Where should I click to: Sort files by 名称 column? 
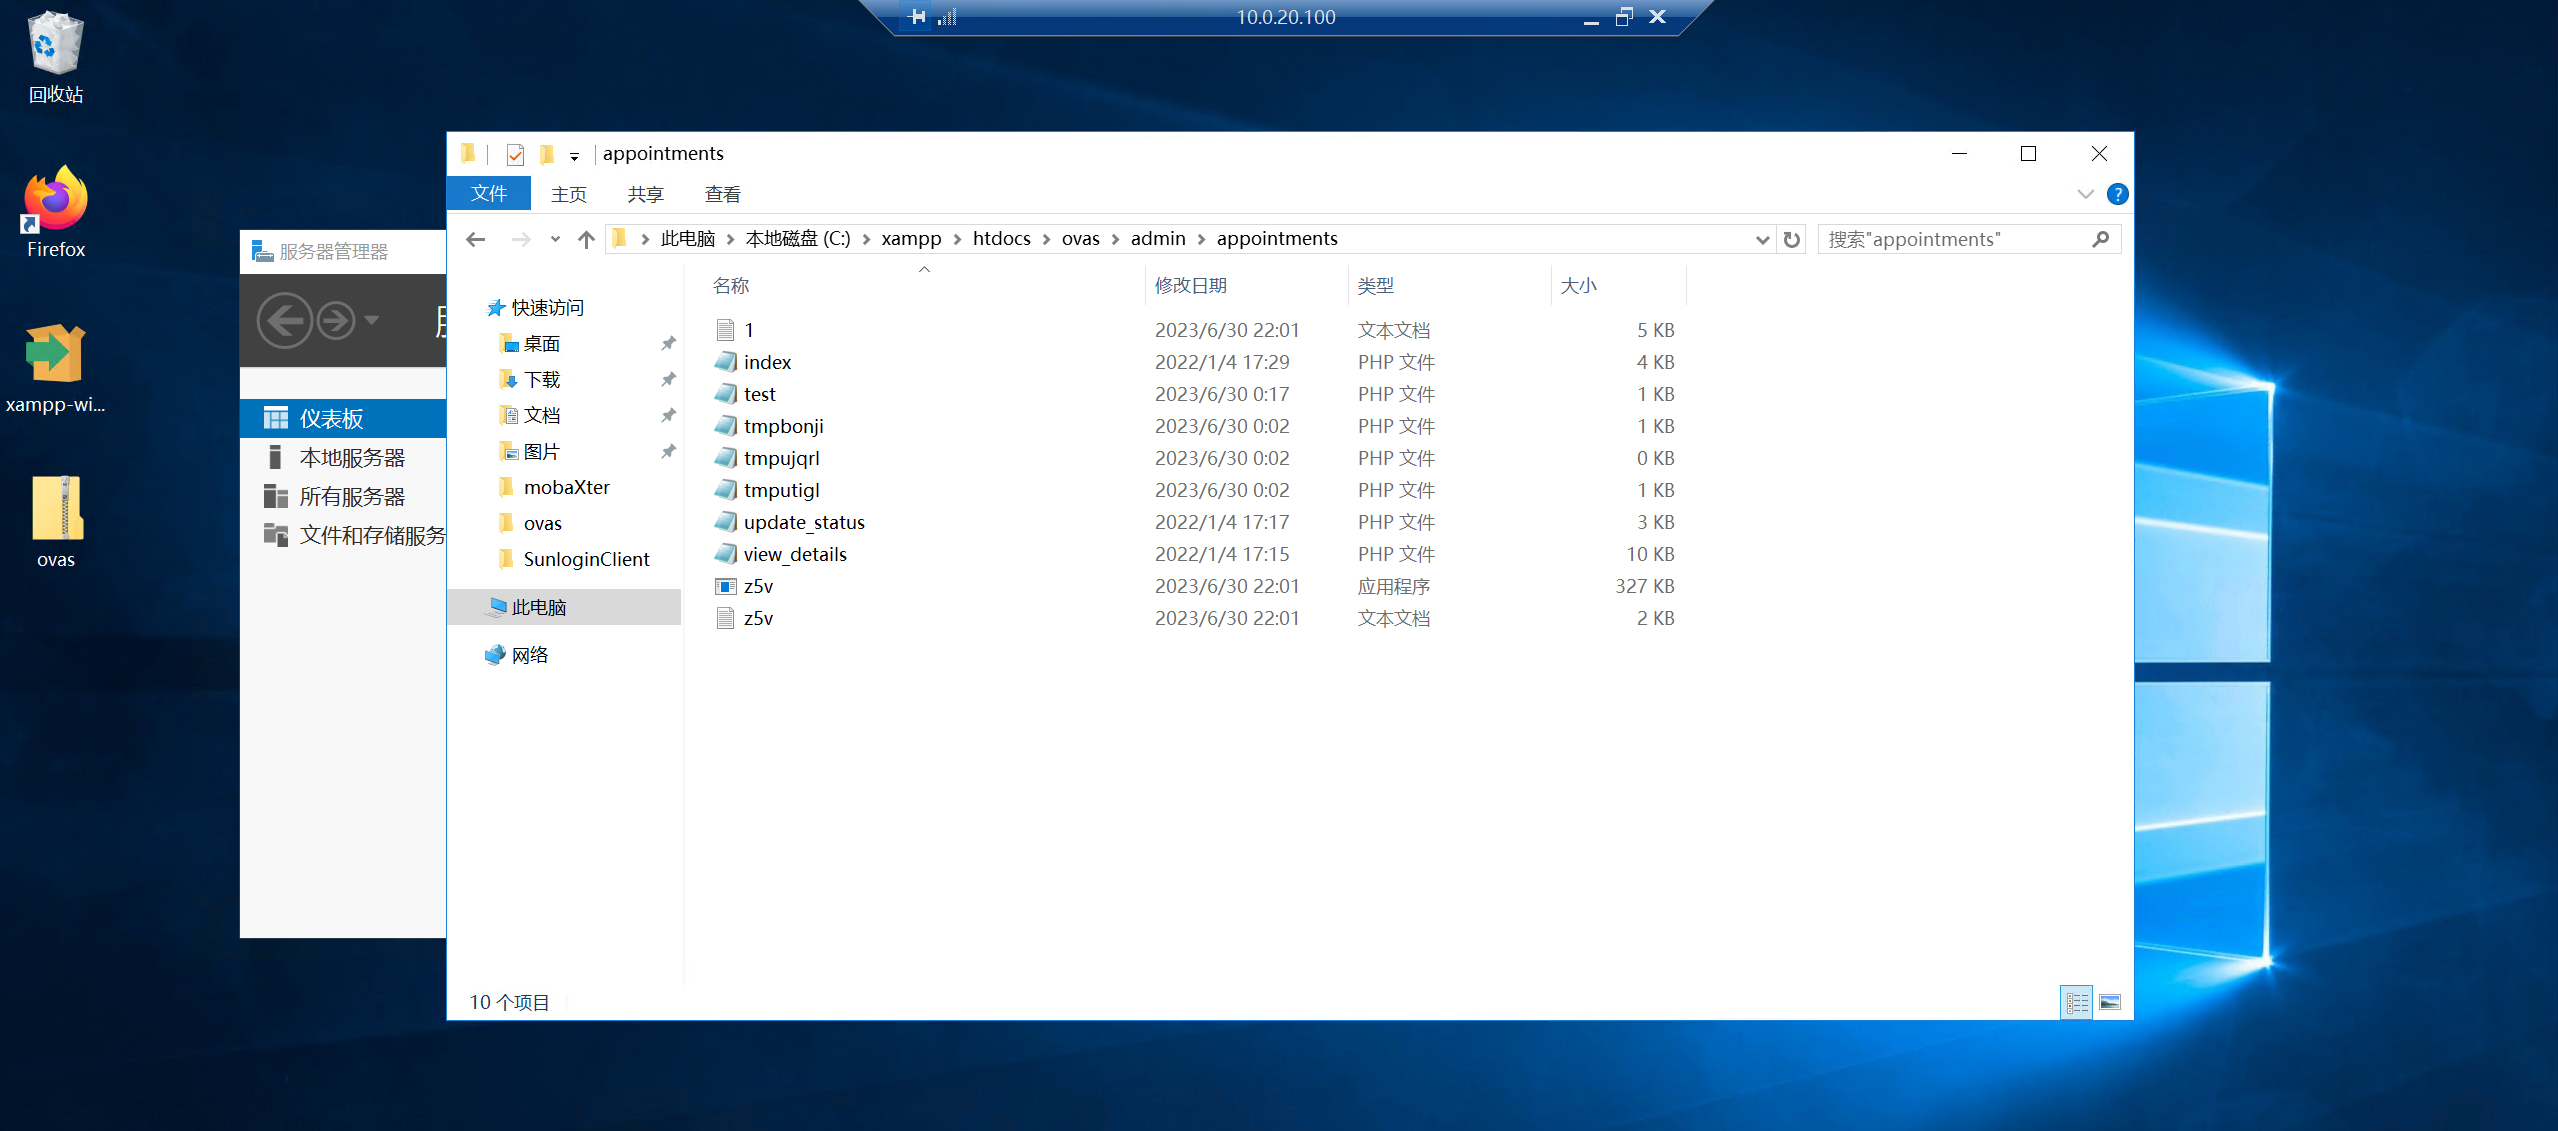925,285
